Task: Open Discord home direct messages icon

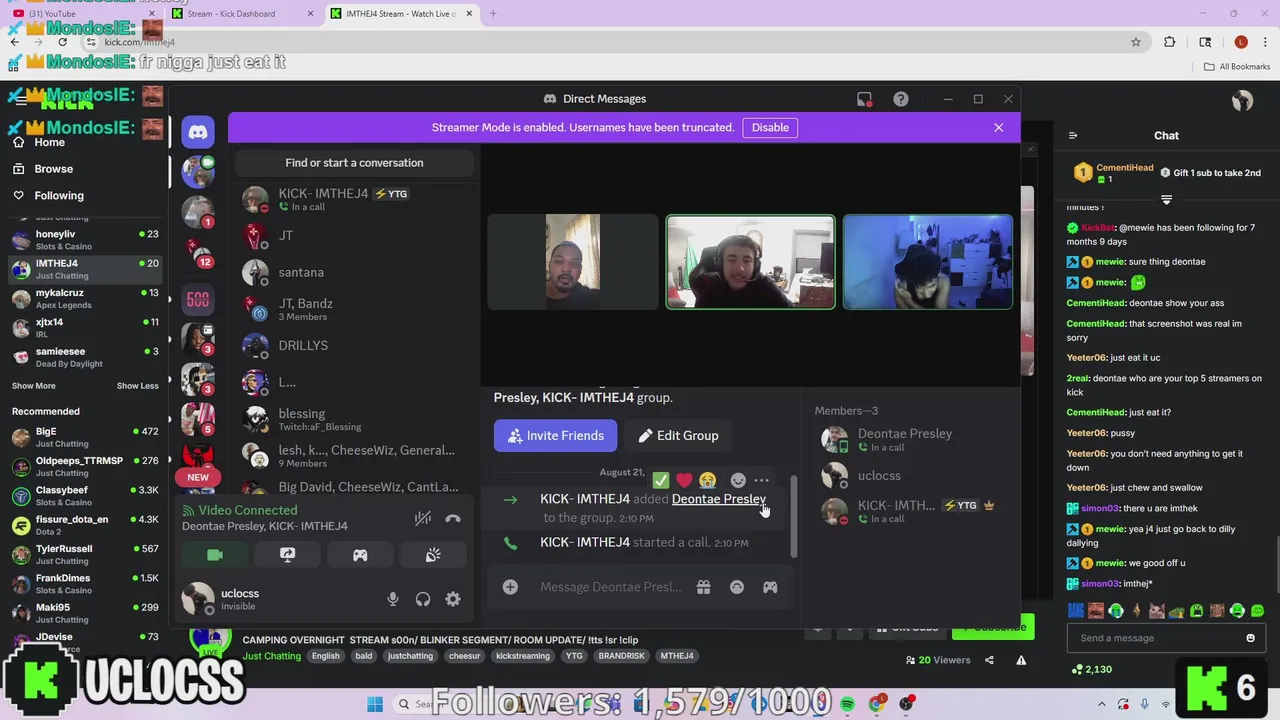Action: click(198, 132)
